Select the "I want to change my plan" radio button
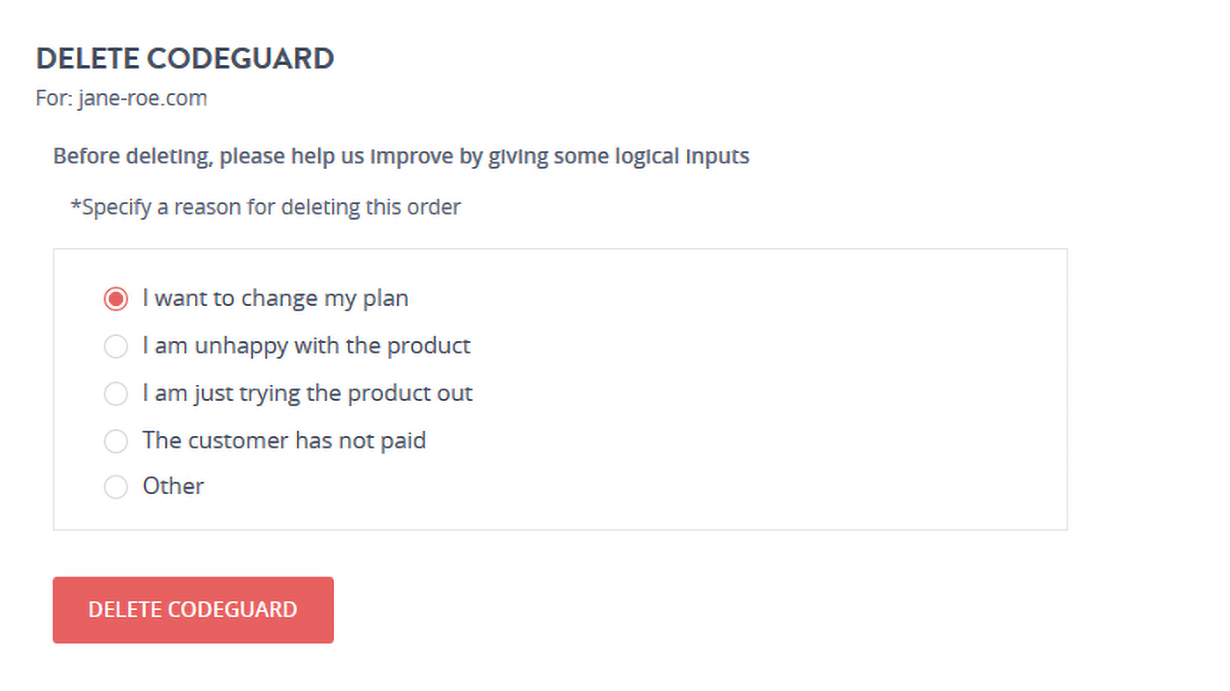The image size is (1230, 691). pos(116,298)
